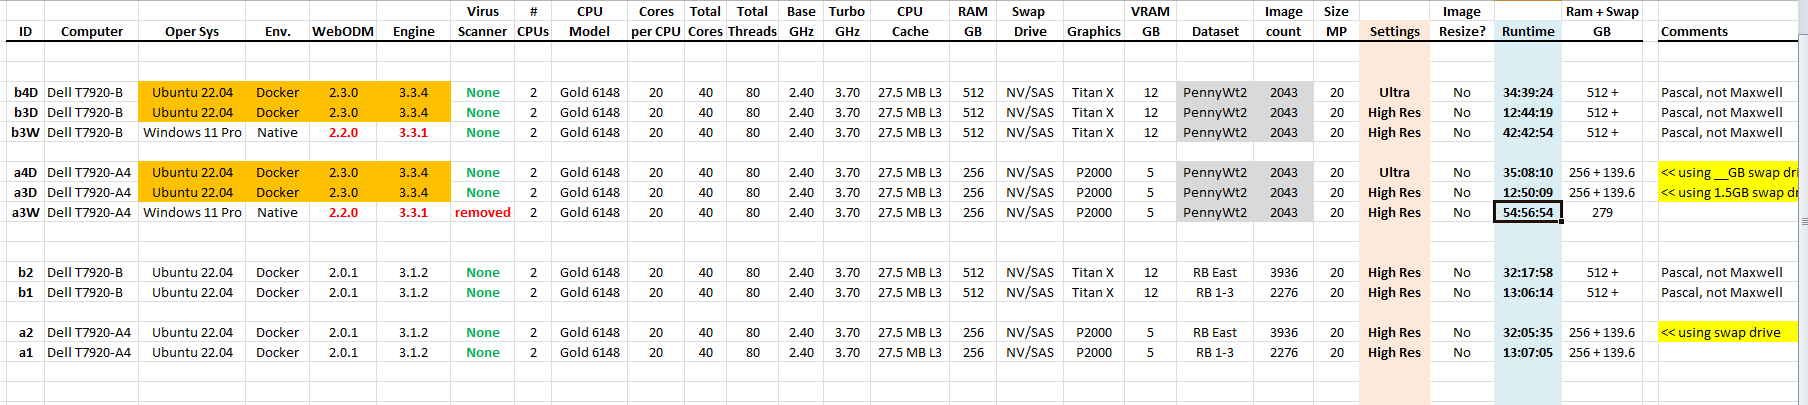Click the Settings column header cell
The image size is (1808, 405).
1394,31
